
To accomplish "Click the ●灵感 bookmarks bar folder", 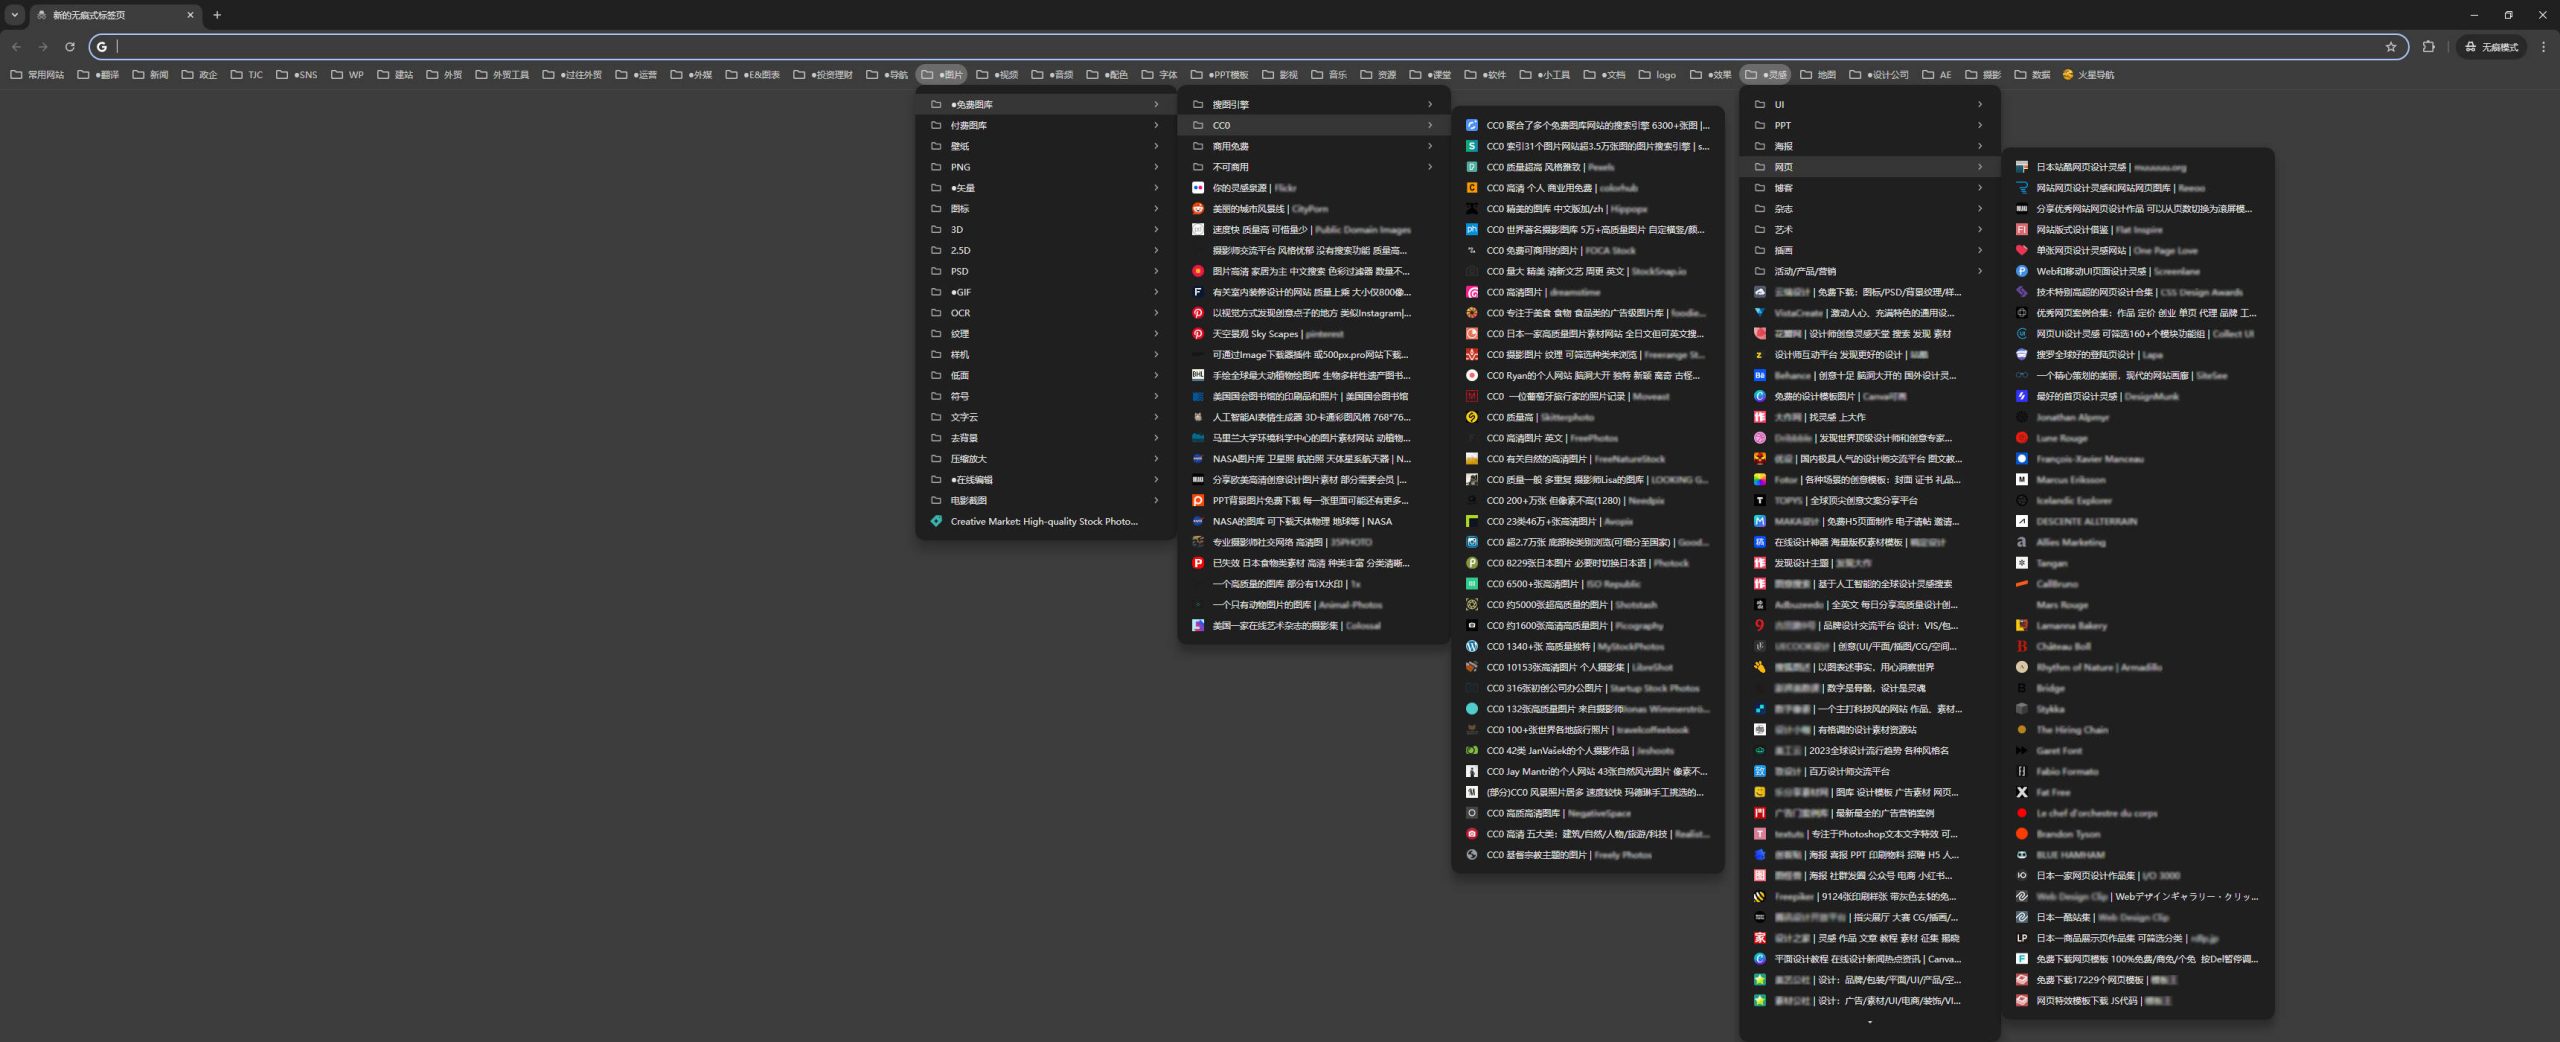I will pyautogui.click(x=1766, y=74).
